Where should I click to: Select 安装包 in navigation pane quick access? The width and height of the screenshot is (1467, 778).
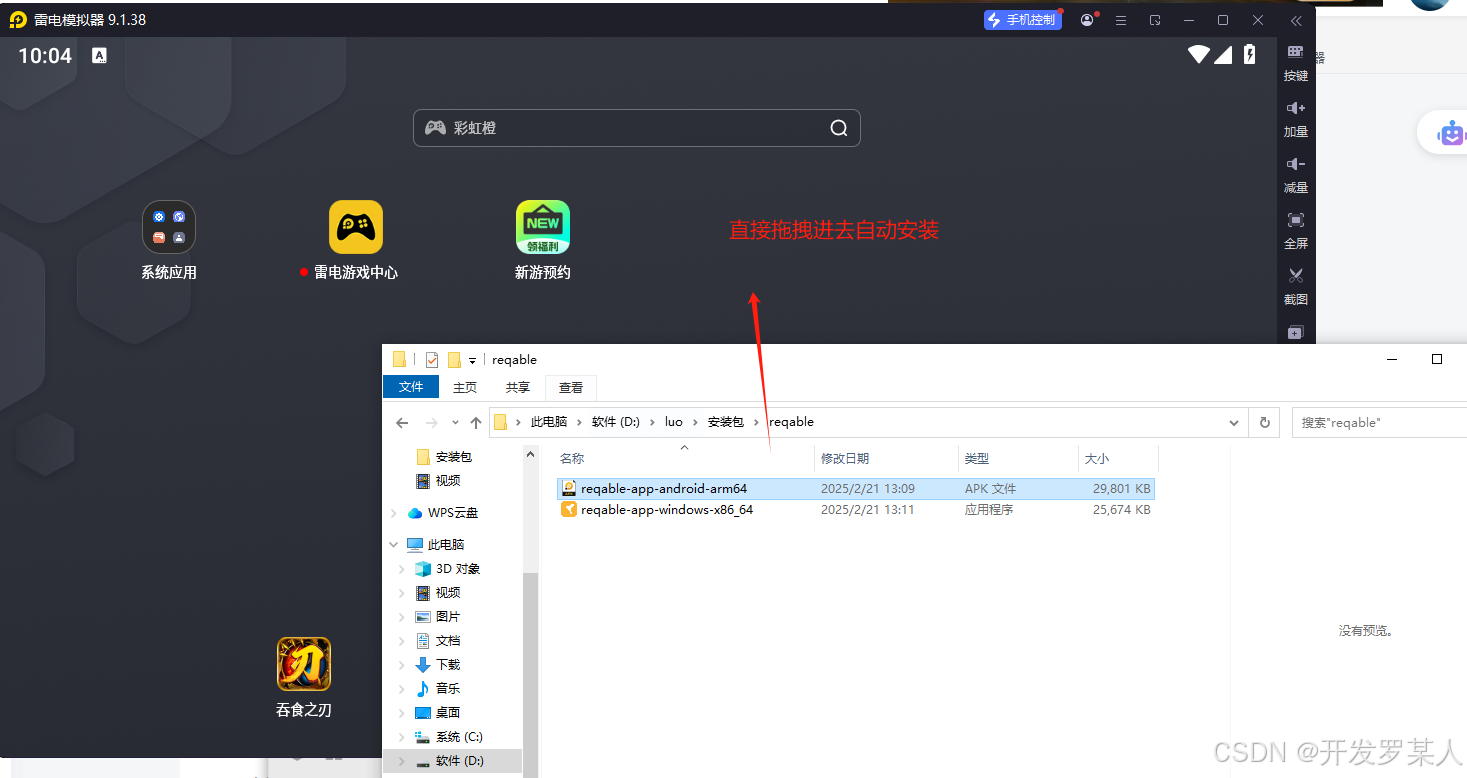pyautogui.click(x=453, y=457)
